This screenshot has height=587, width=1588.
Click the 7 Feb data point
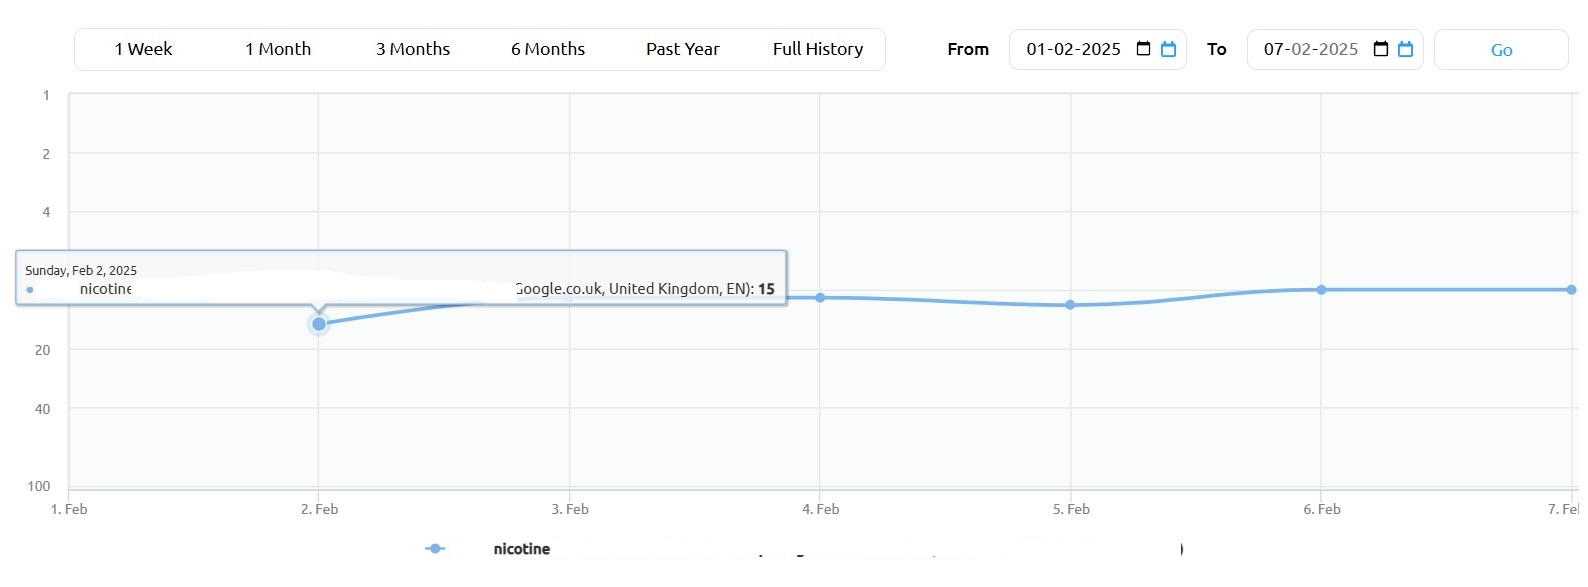pos(1571,290)
